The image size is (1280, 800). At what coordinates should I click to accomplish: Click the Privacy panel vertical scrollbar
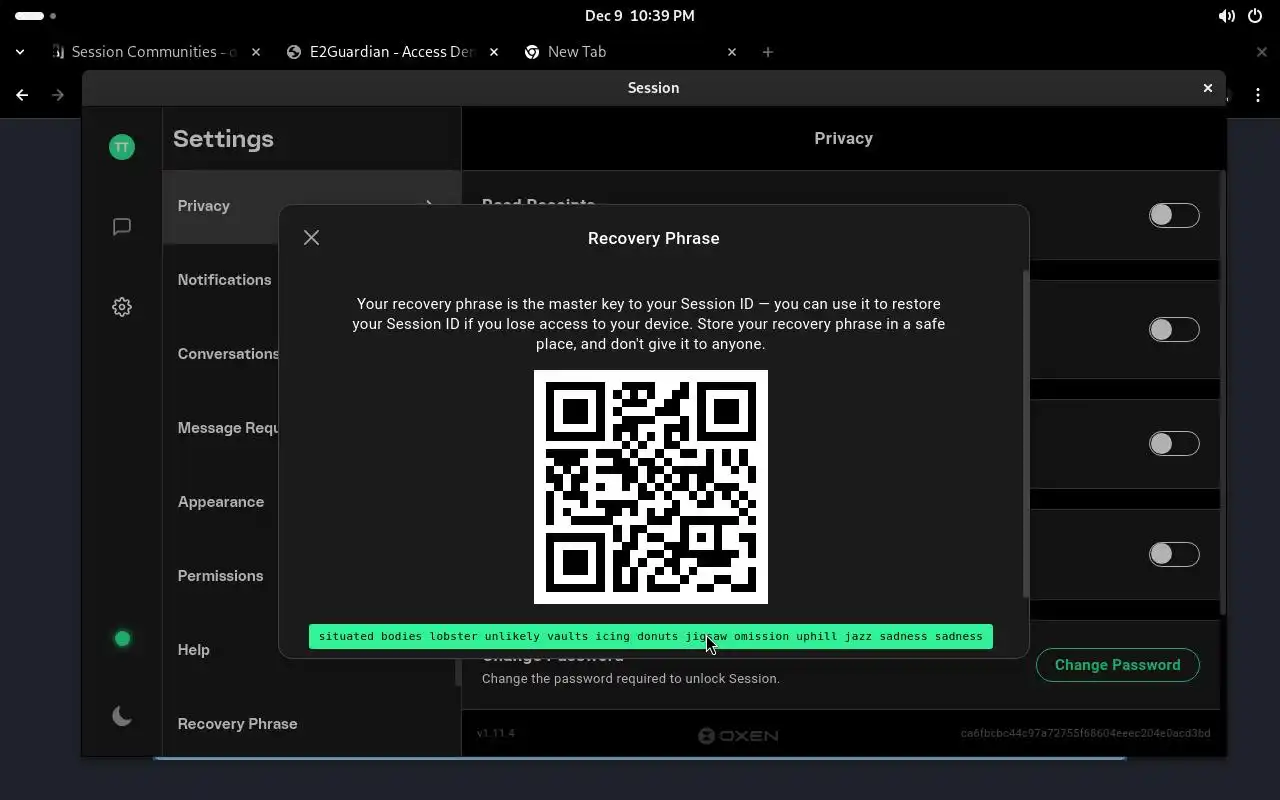point(1221,392)
